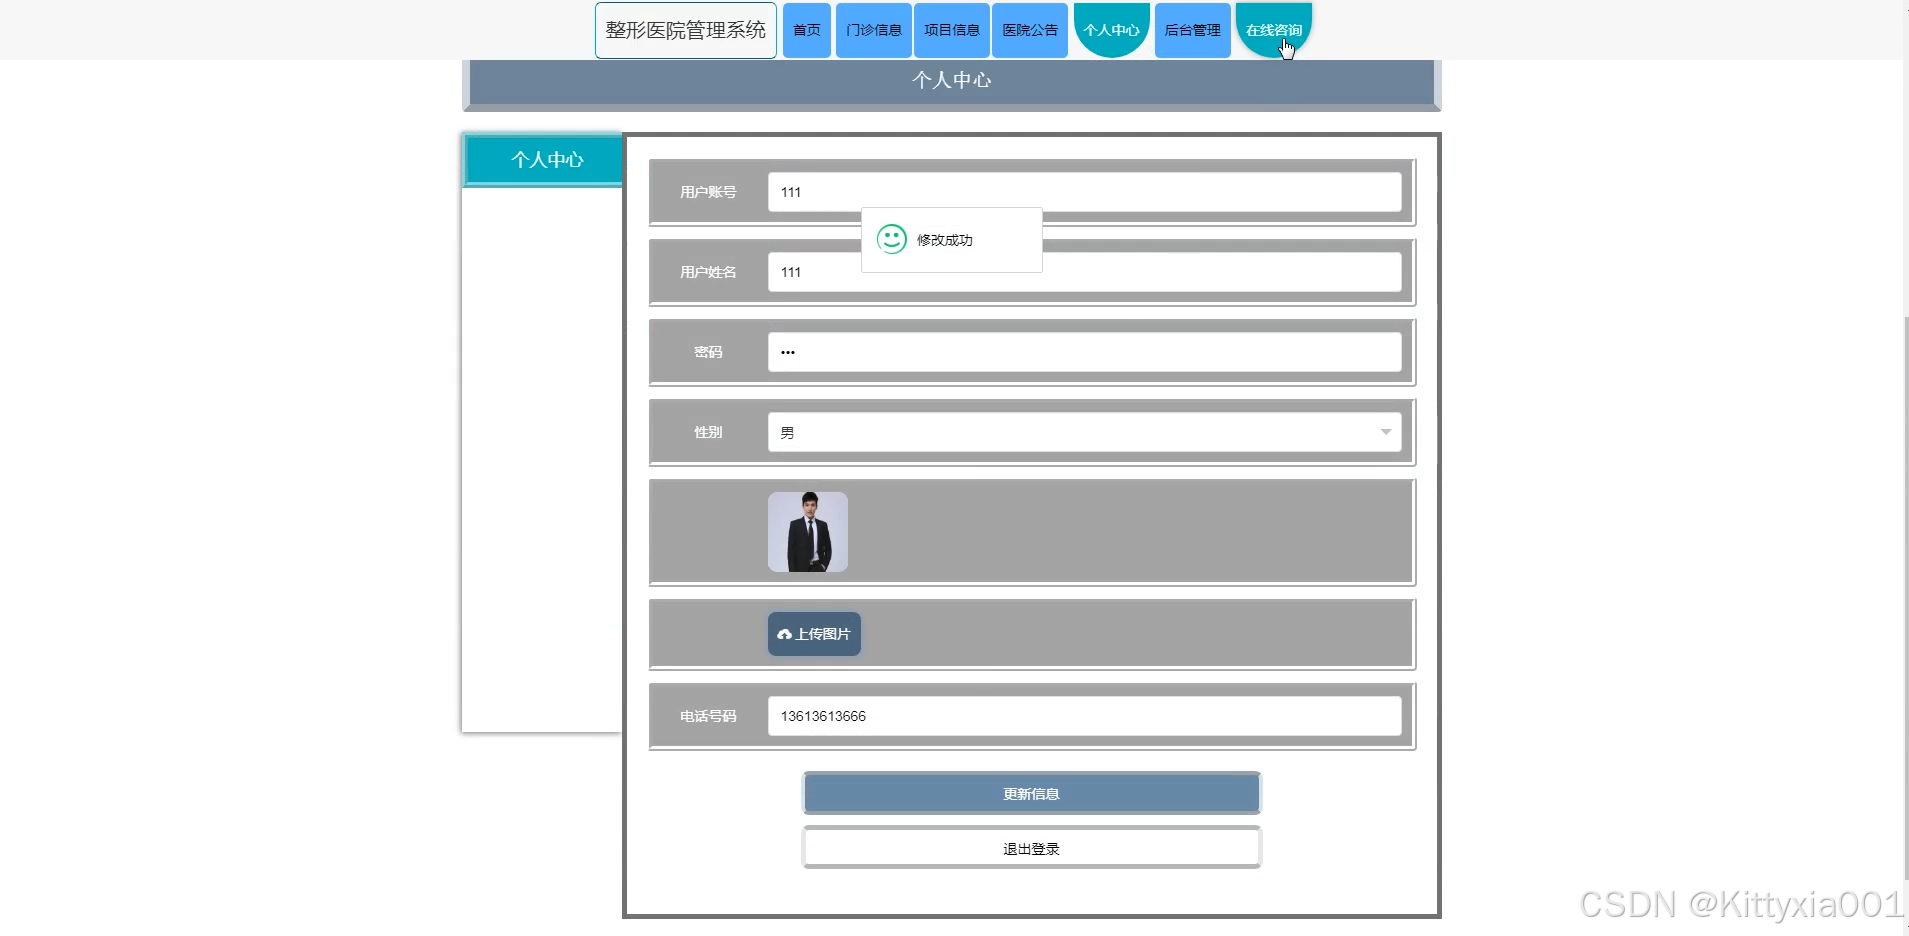The height and width of the screenshot is (936, 1909).
Task: Click the user avatar photo thumbnail
Action: tap(808, 532)
